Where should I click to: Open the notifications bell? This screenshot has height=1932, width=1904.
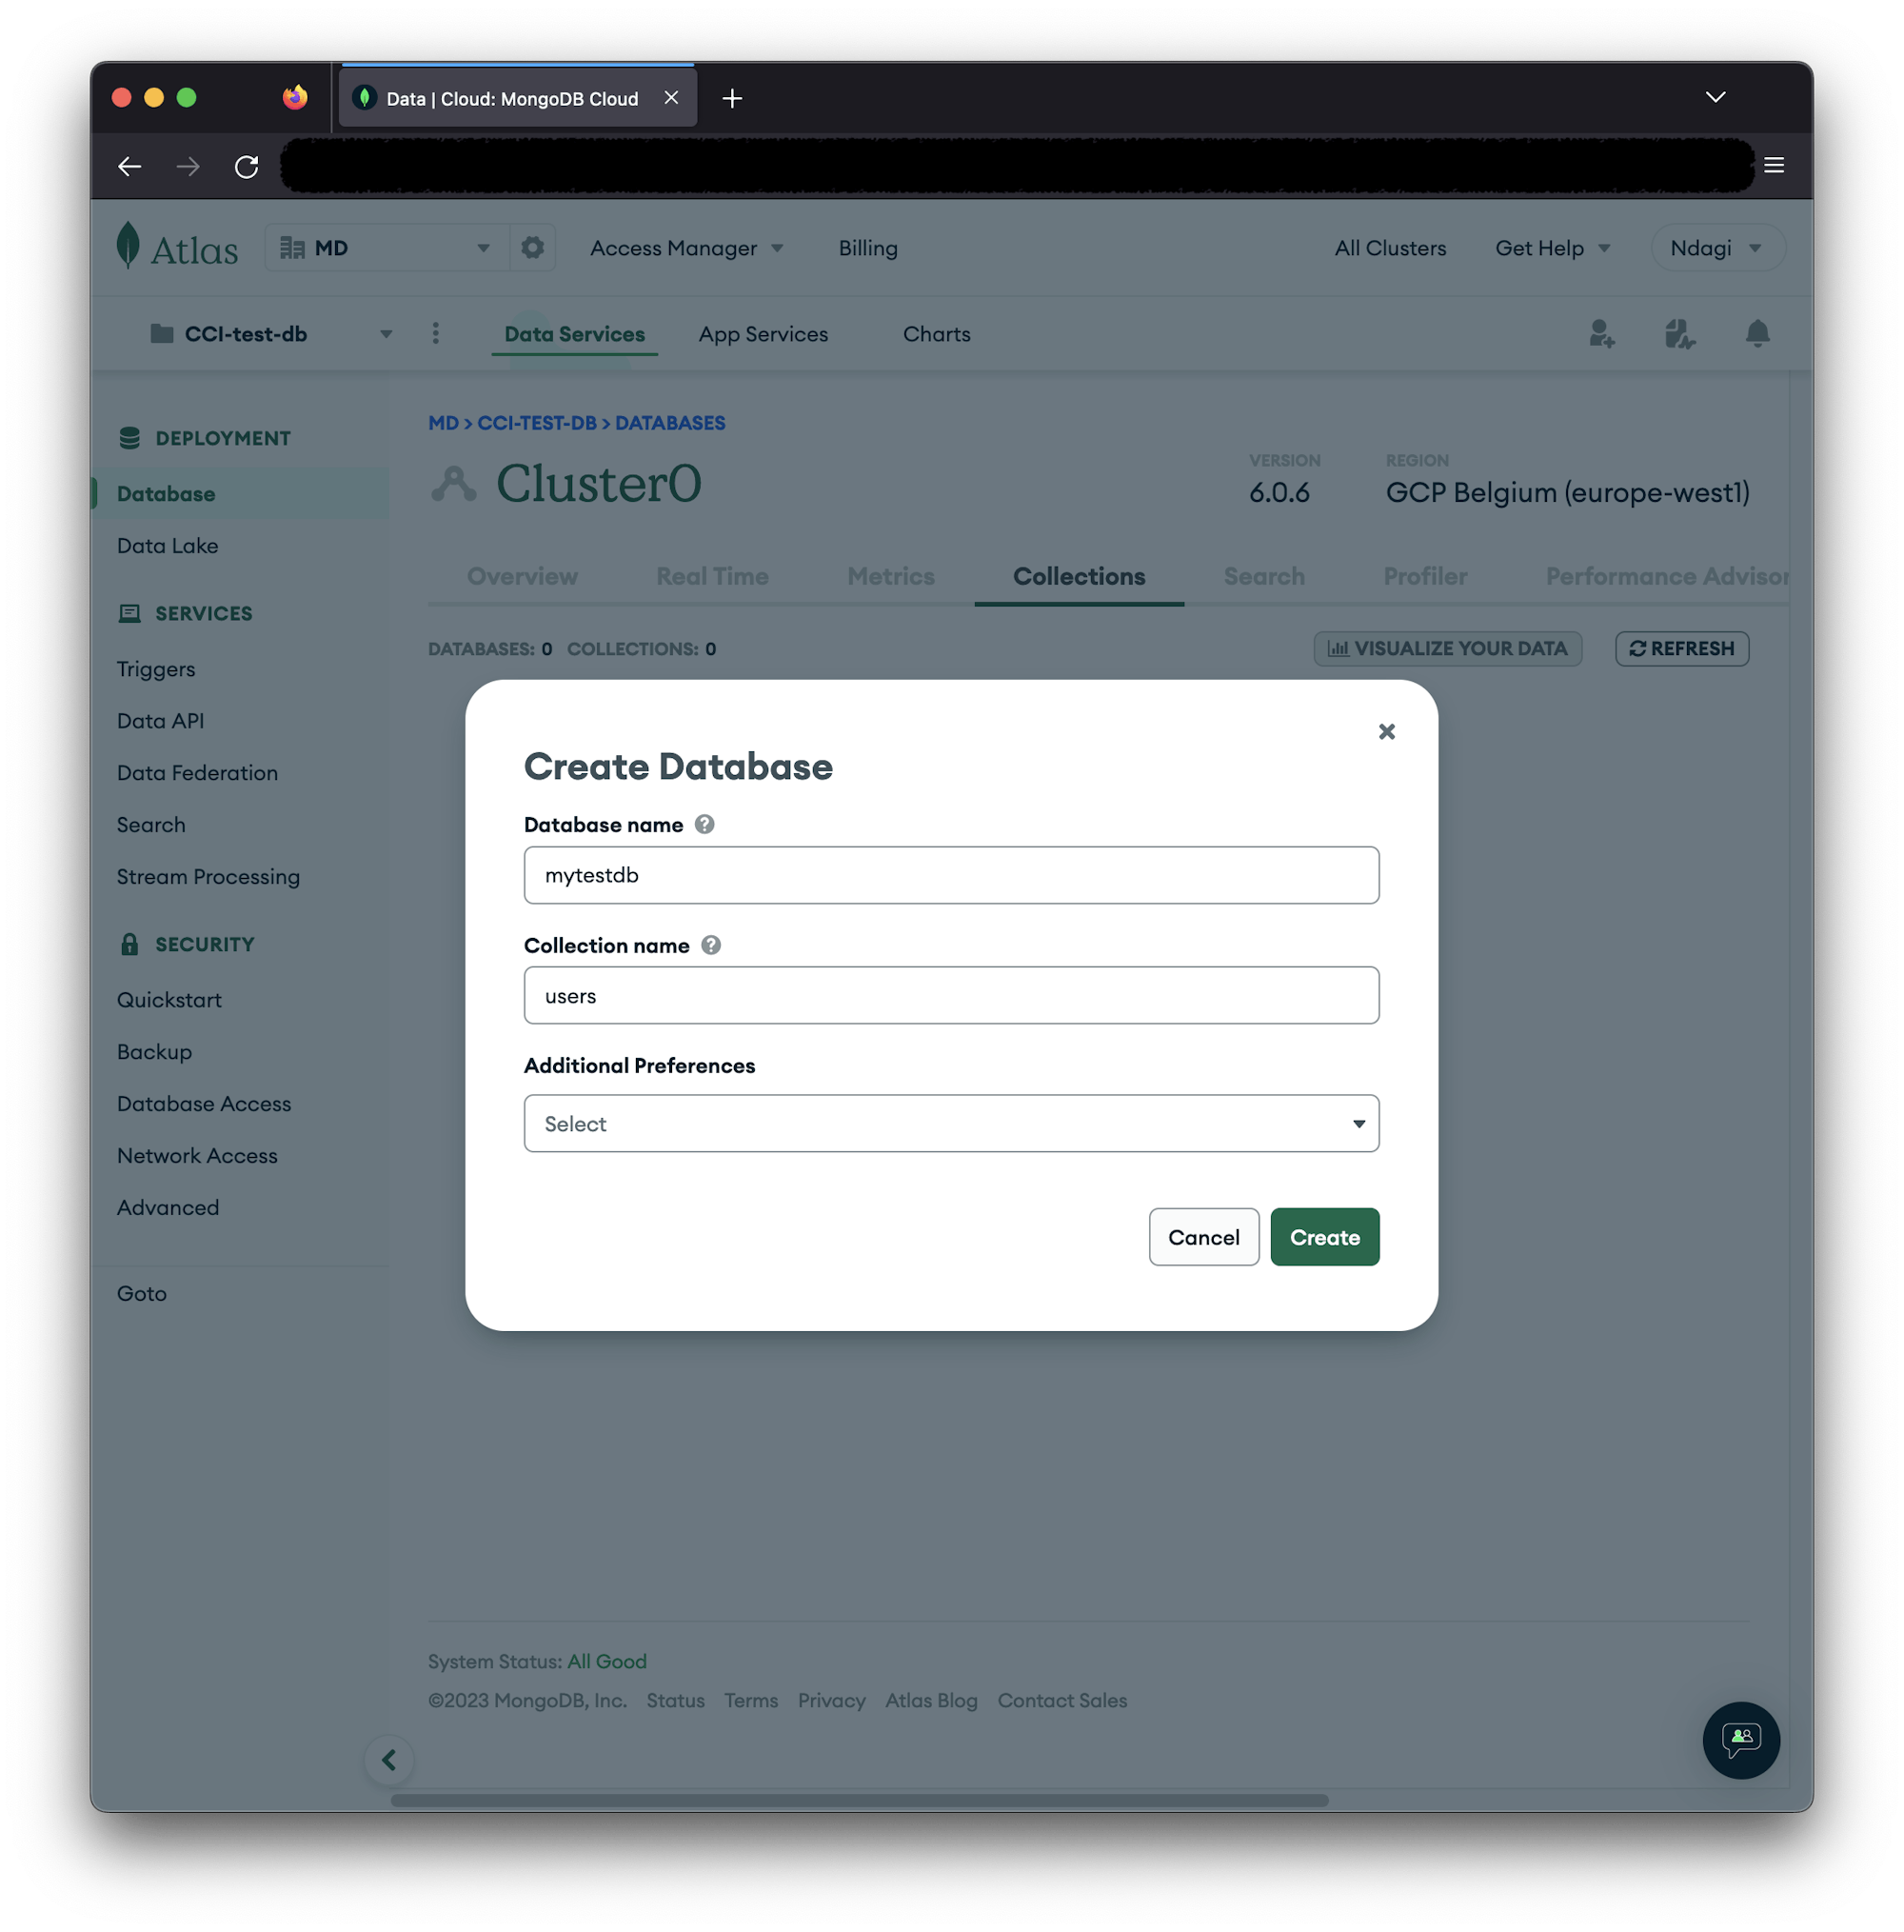tap(1757, 334)
